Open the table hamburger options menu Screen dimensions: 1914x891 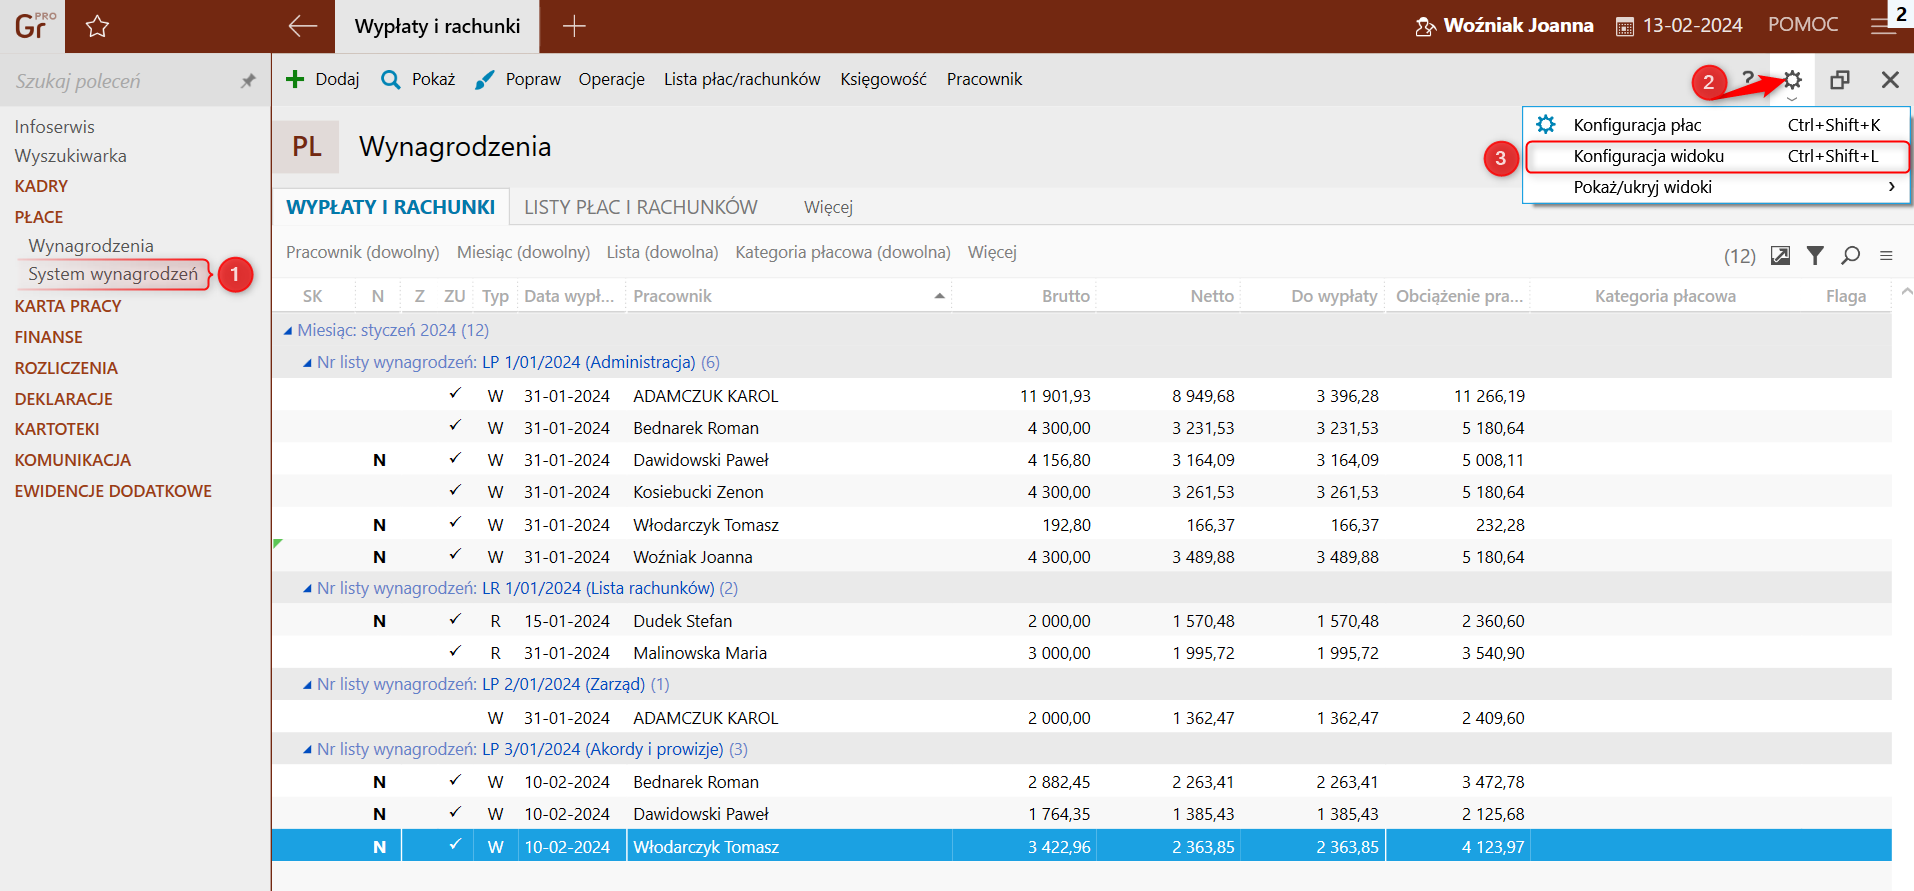coord(1886,256)
